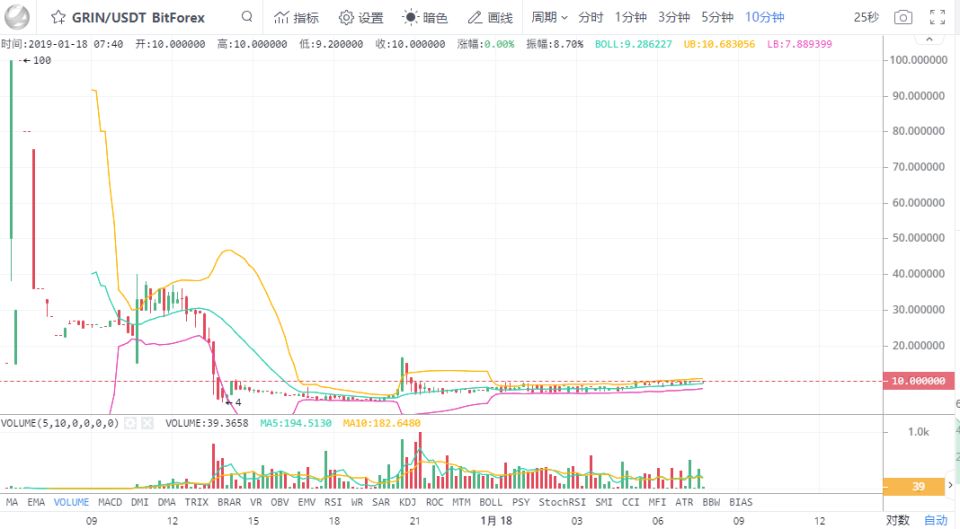Select the PSY indicator
Screen dimensions: 960x529
click(520, 502)
